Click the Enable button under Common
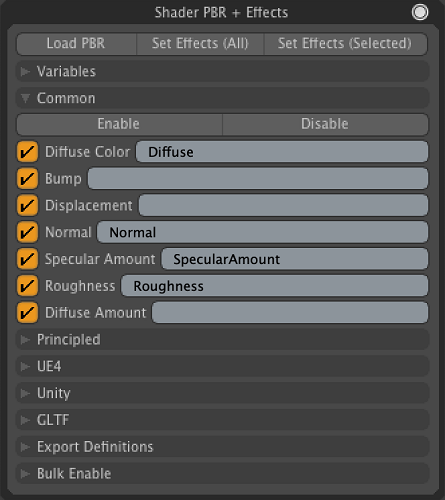The image size is (445, 500). click(x=119, y=124)
